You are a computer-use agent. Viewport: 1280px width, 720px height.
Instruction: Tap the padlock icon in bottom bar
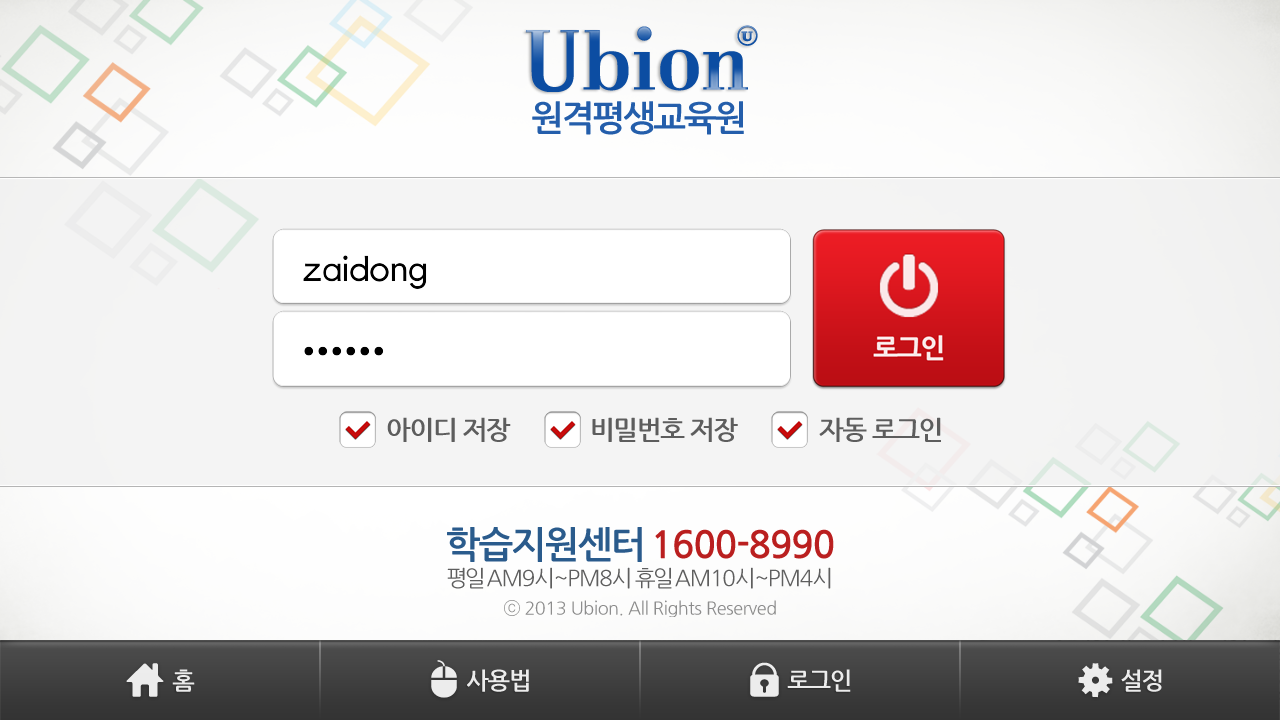click(x=764, y=680)
